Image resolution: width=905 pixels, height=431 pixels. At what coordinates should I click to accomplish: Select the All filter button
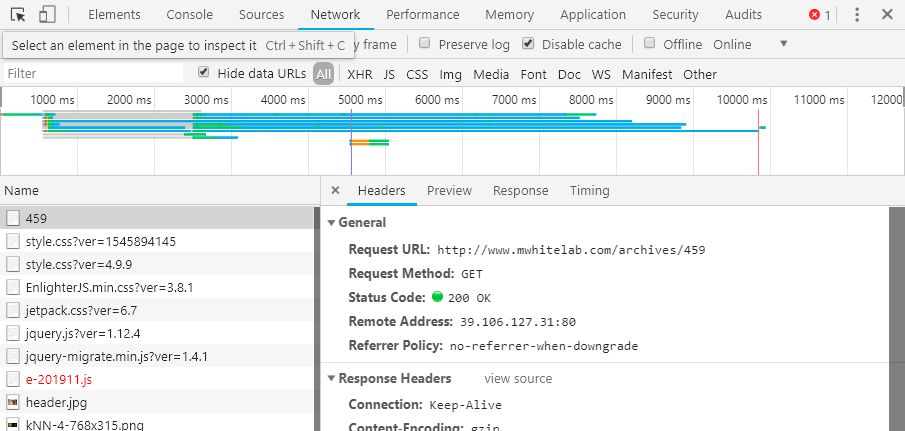(x=324, y=74)
